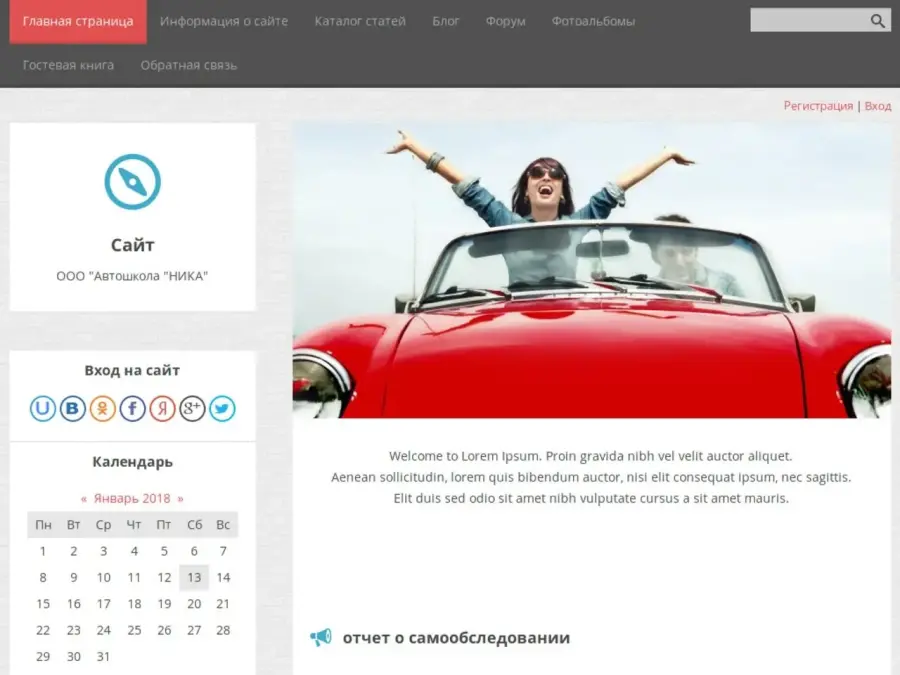Log in with the Facebook icon
The width and height of the screenshot is (900, 675).
(133, 408)
